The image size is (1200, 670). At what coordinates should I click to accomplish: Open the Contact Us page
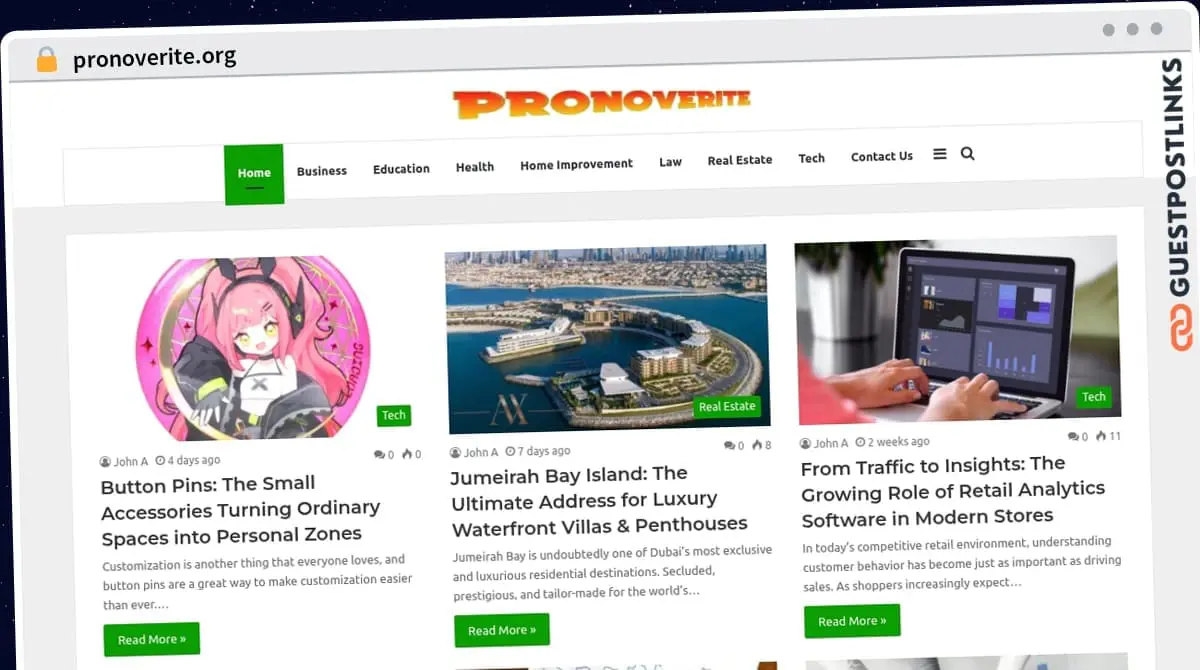tap(882, 156)
